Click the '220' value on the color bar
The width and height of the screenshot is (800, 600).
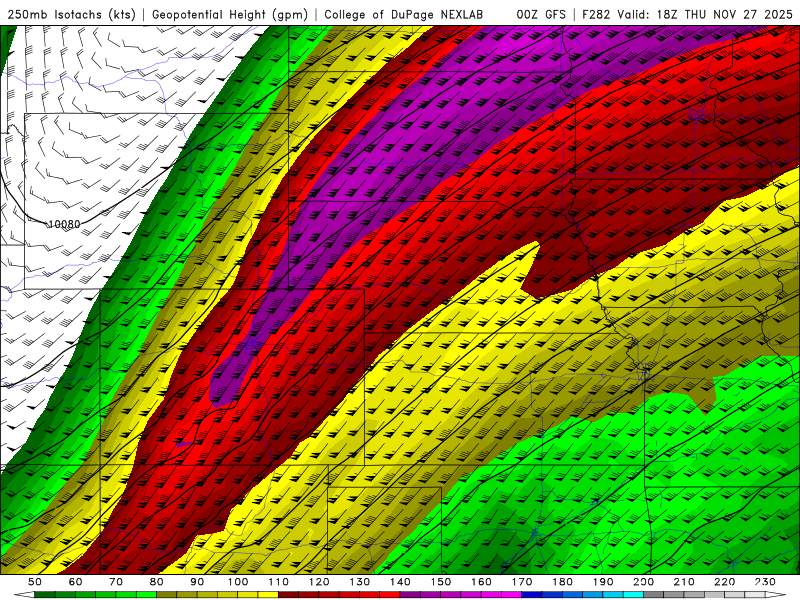724,582
